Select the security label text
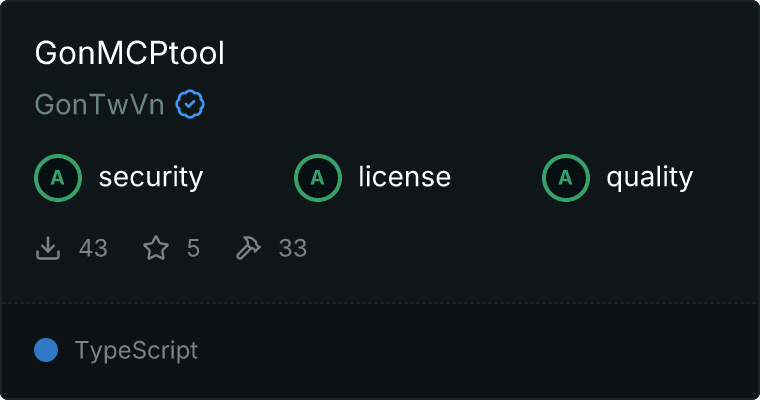The width and height of the screenshot is (760, 400). pos(151,177)
